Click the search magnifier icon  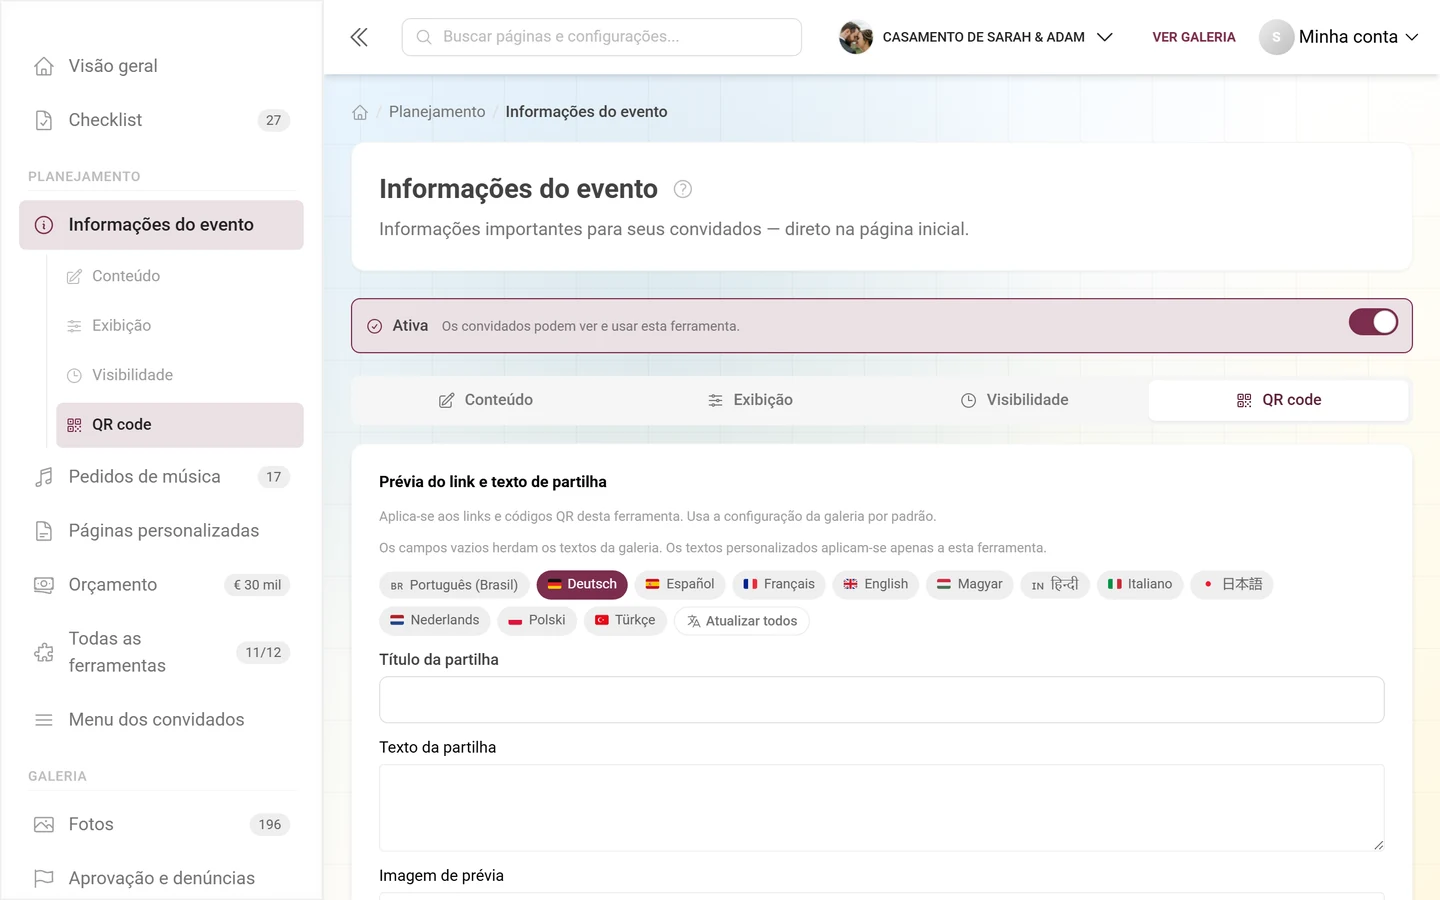pyautogui.click(x=424, y=37)
